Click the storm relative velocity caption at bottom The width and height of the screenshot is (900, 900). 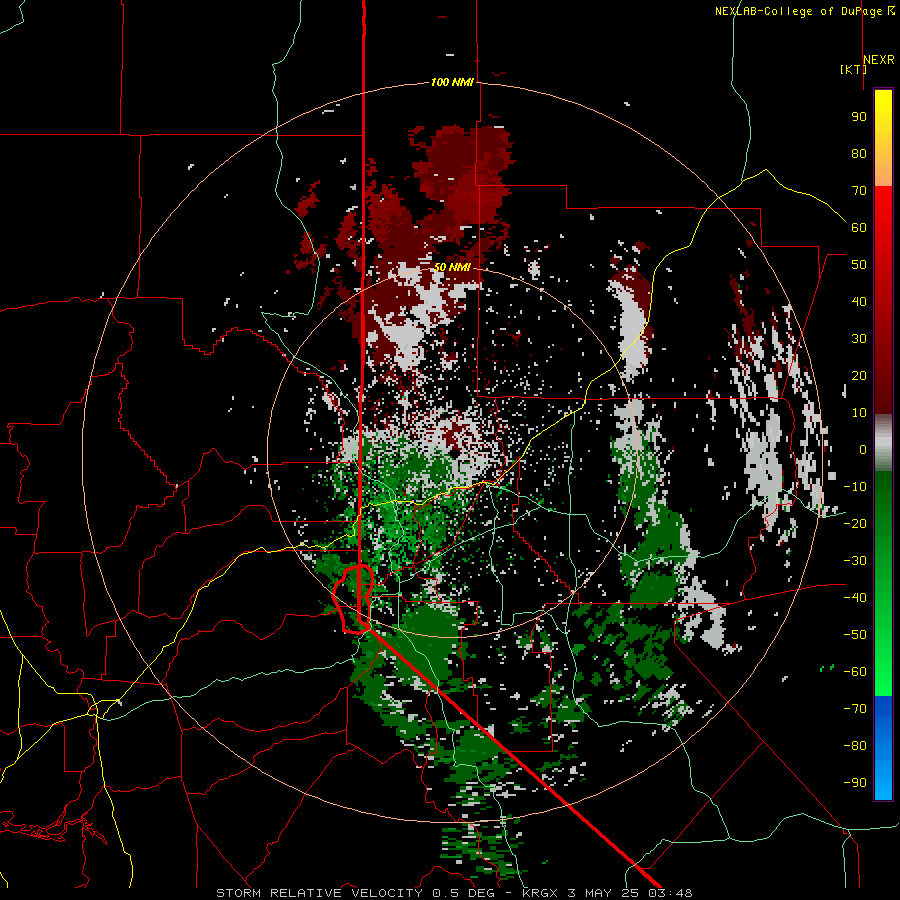click(x=454, y=893)
